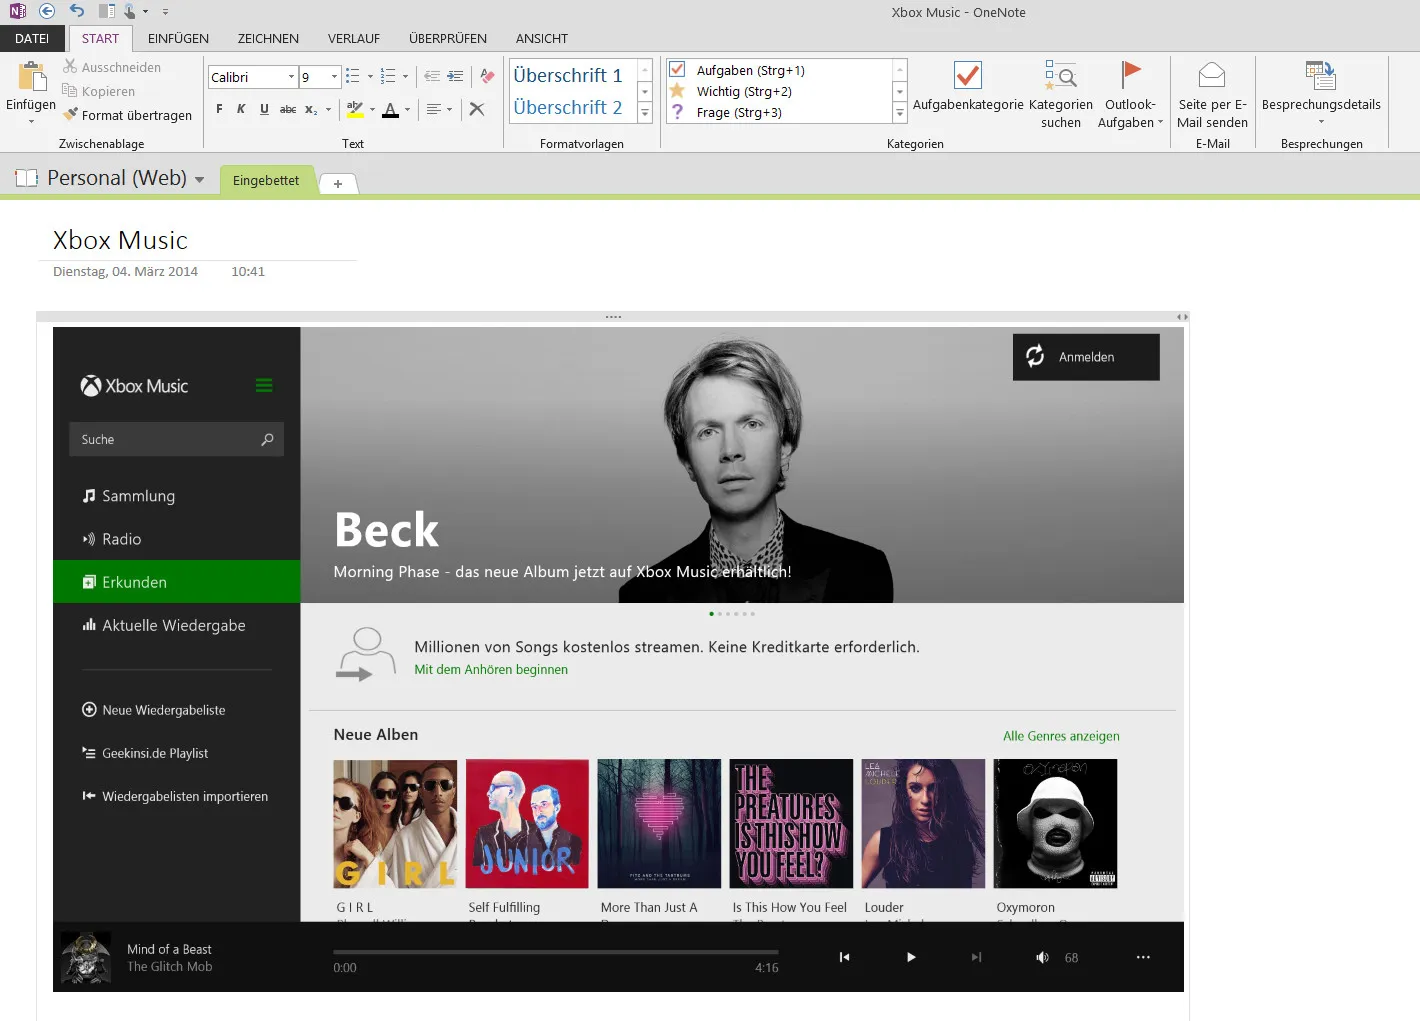The image size is (1420, 1021).
Task: Open the font color dropdown arrow
Action: (x=407, y=110)
